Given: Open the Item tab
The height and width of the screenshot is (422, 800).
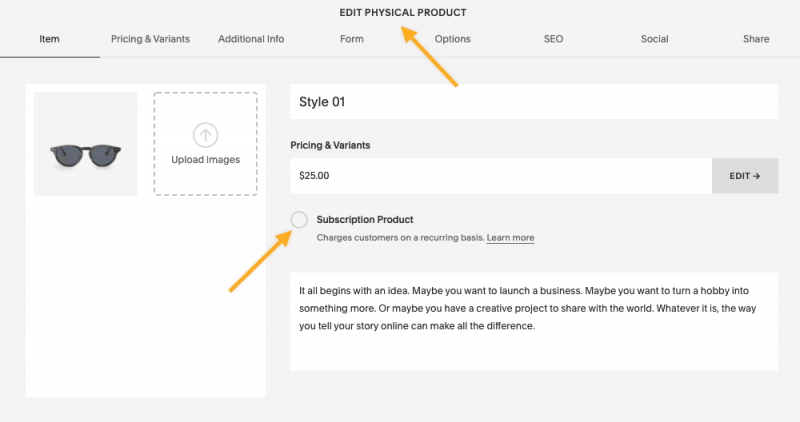Looking at the screenshot, I should coord(49,39).
